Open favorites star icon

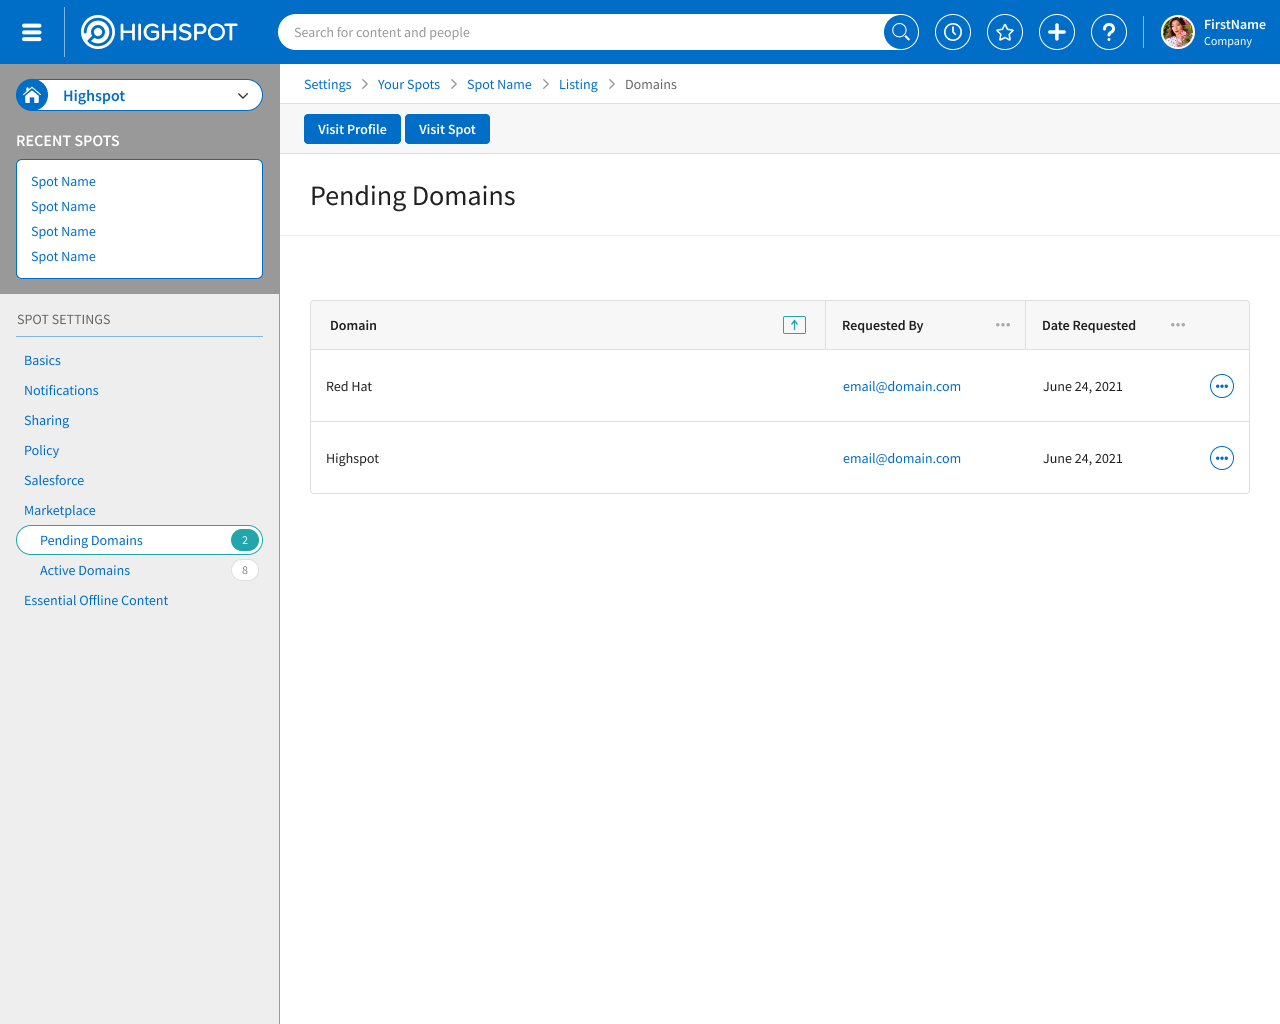(x=1005, y=32)
